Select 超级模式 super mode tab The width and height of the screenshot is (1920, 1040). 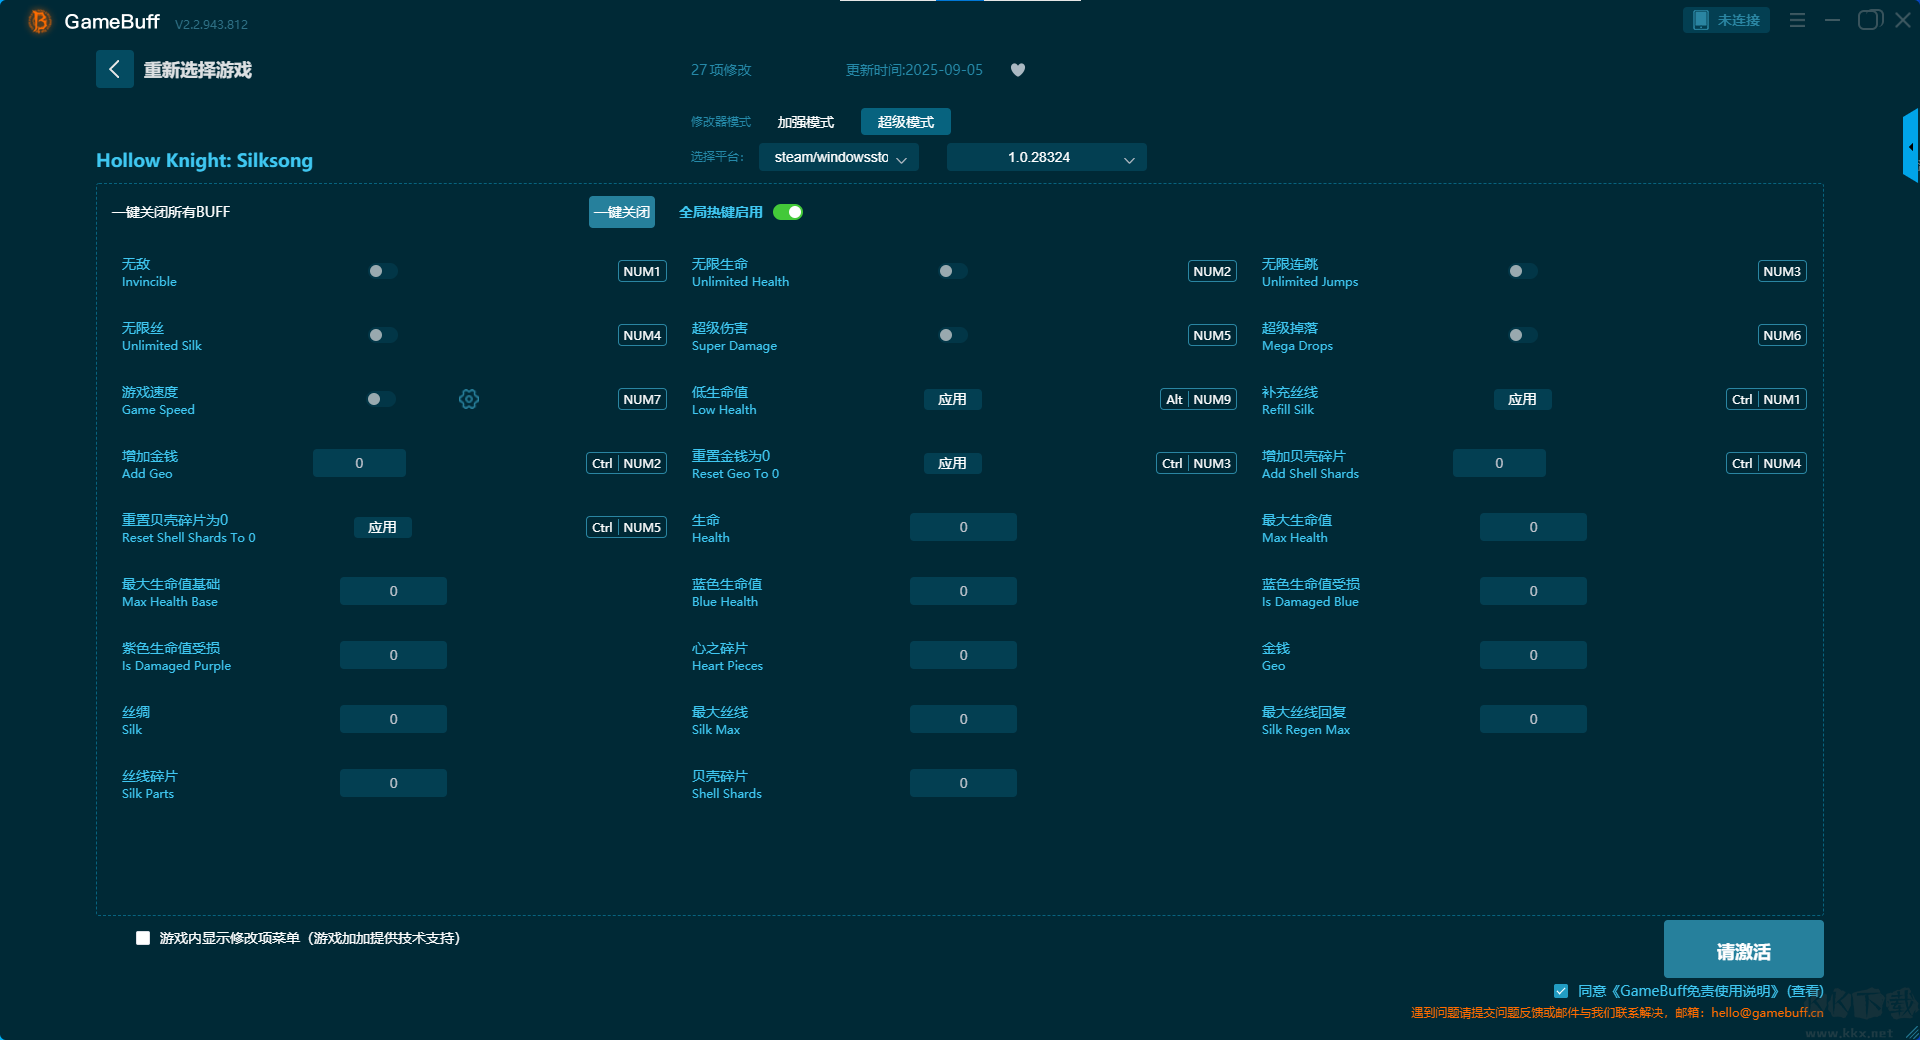905,122
